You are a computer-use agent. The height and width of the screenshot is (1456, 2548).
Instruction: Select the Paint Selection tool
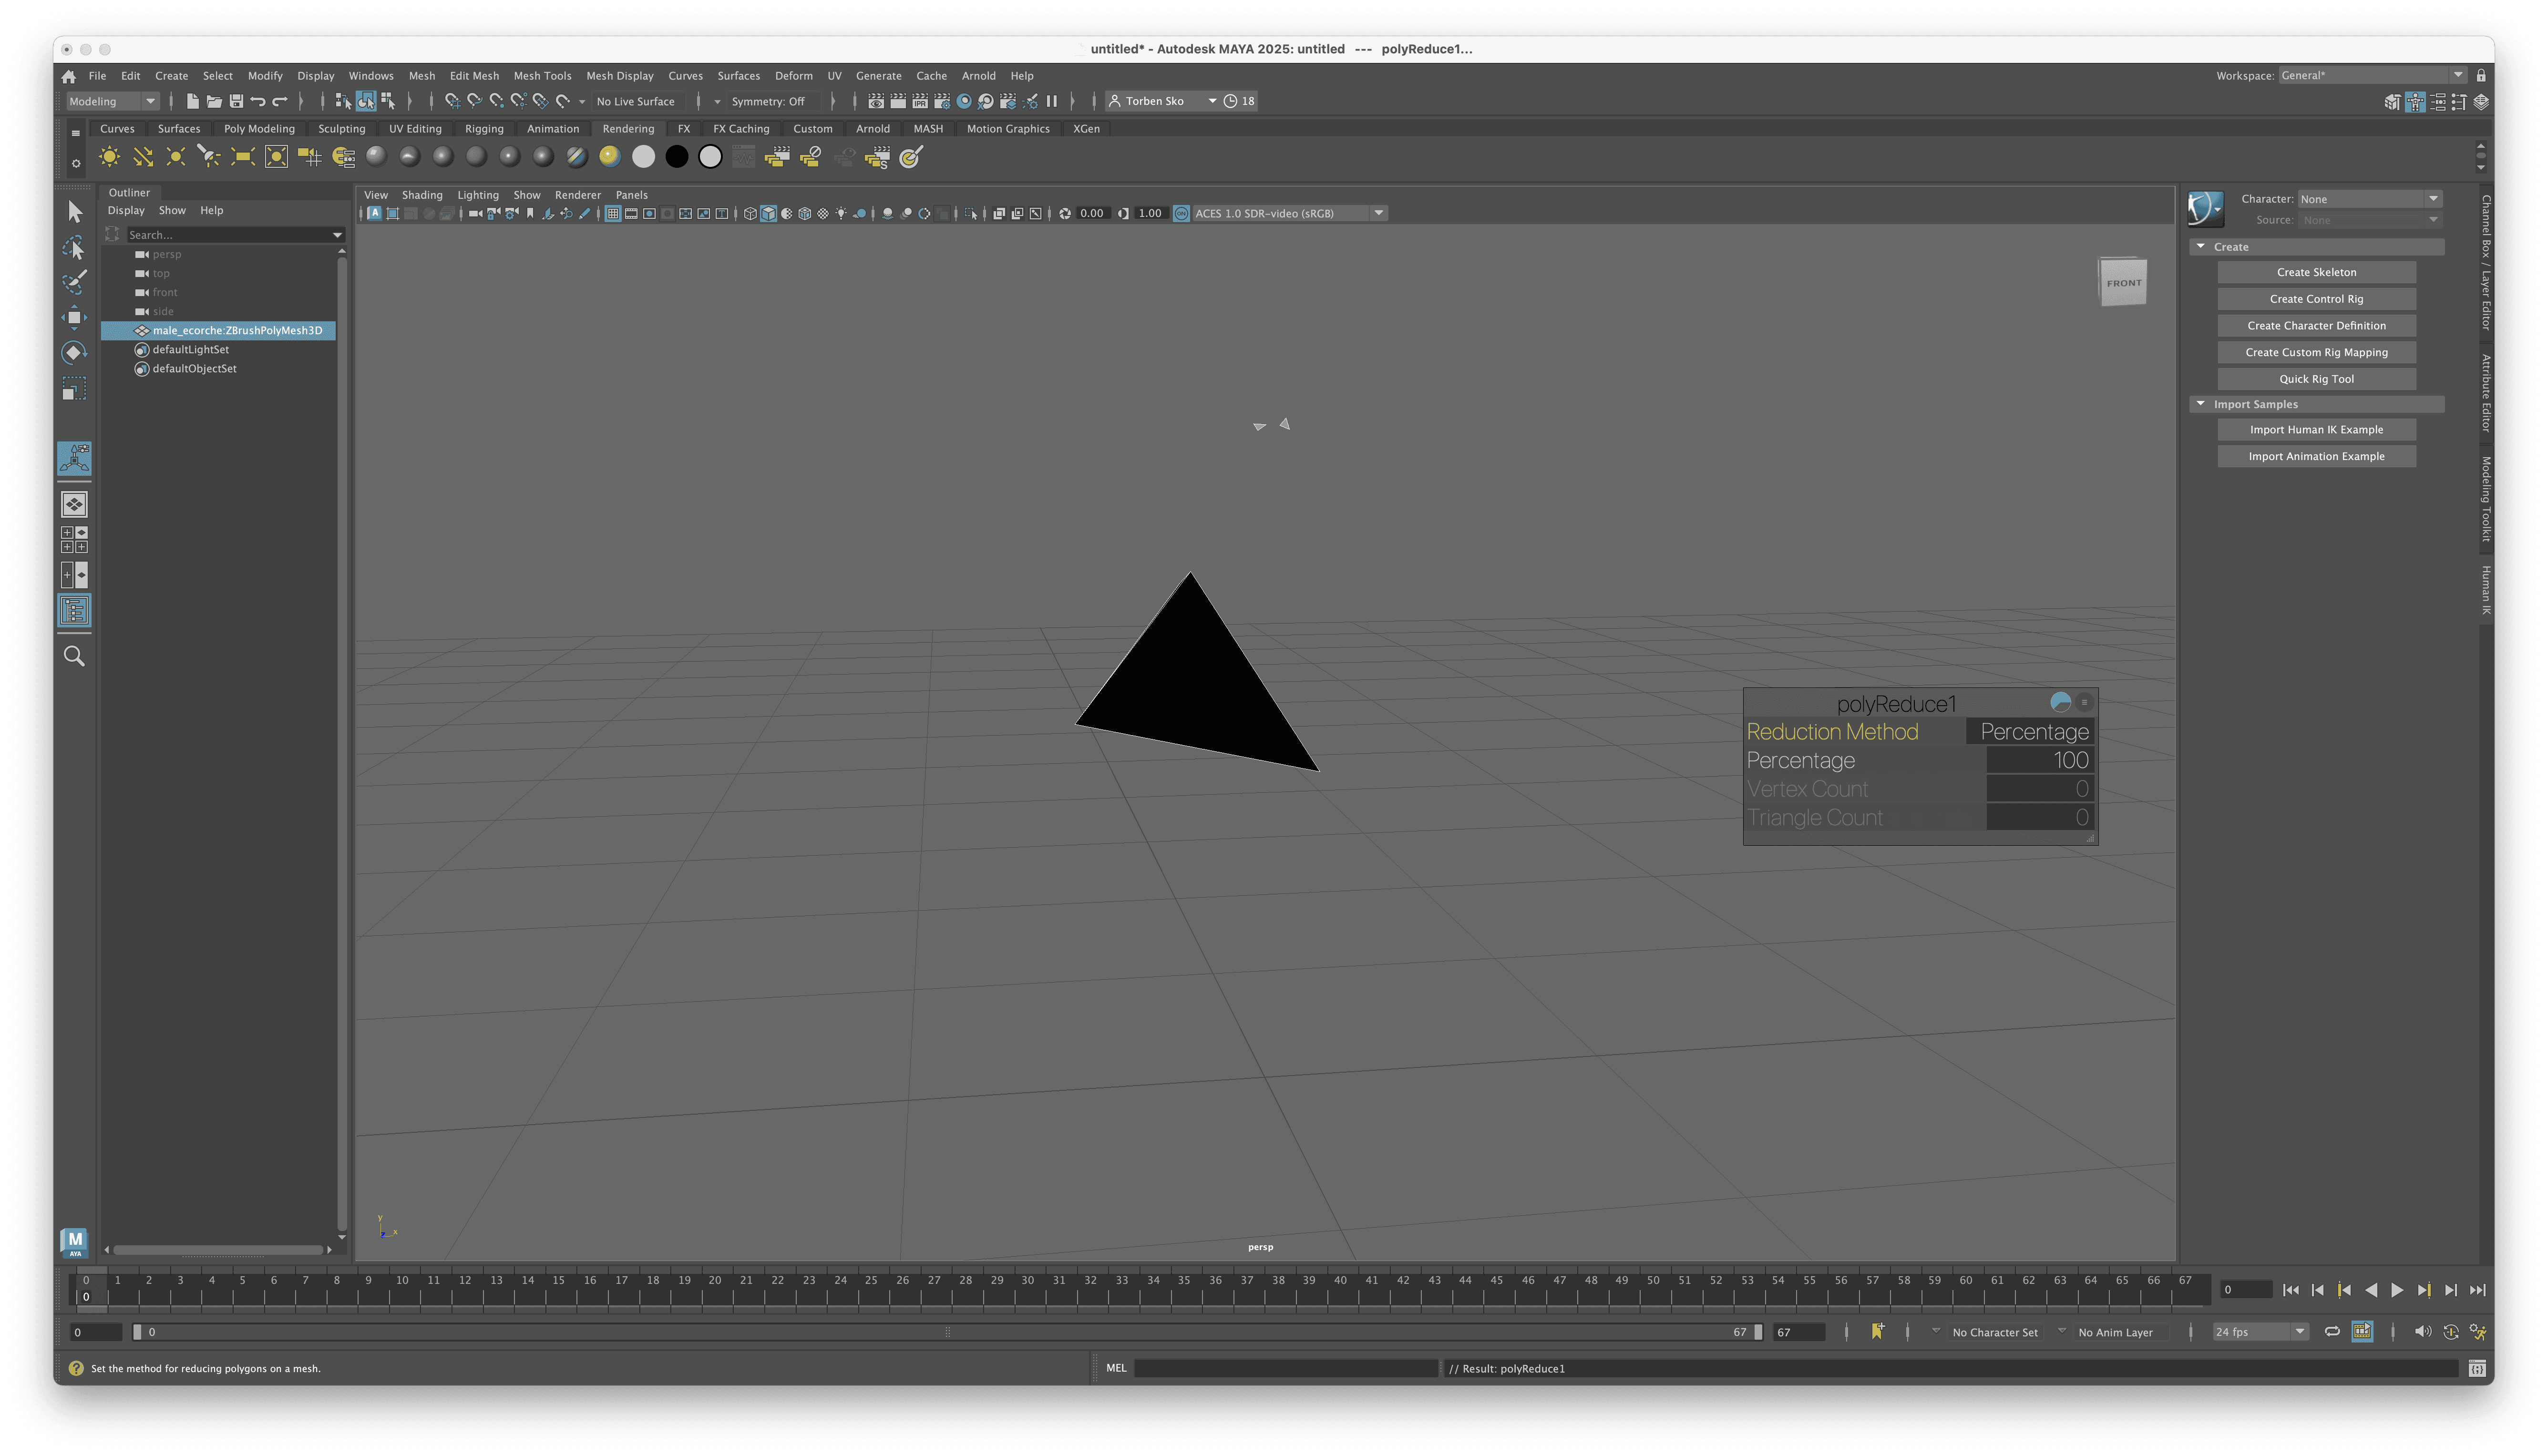(x=74, y=282)
